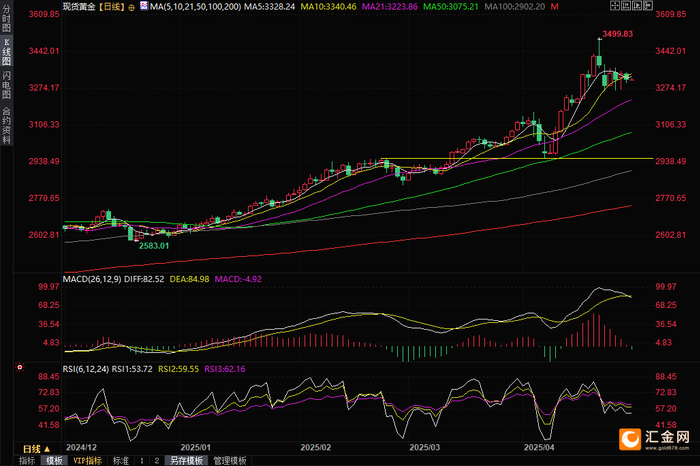Click the MA10:3340.46 value
The image size is (700, 466).
pyautogui.click(x=329, y=7)
